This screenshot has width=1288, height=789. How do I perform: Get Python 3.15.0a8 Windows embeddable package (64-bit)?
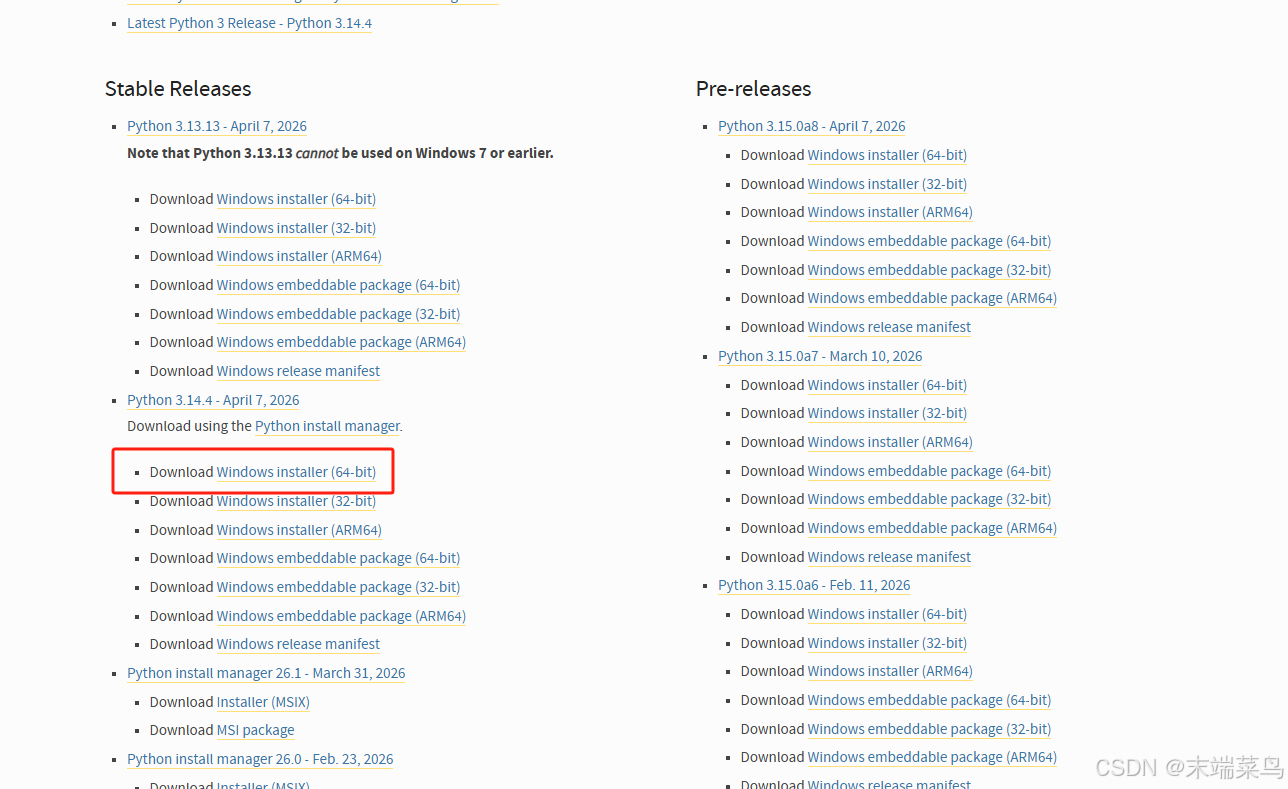(x=929, y=241)
